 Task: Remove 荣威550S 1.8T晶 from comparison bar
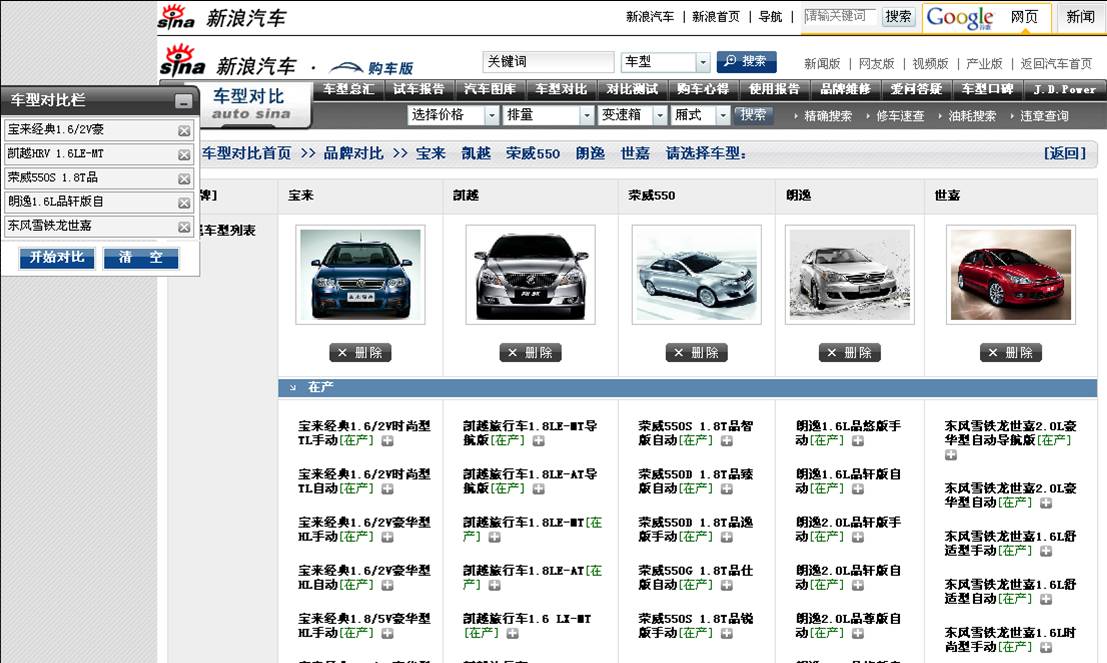184,179
